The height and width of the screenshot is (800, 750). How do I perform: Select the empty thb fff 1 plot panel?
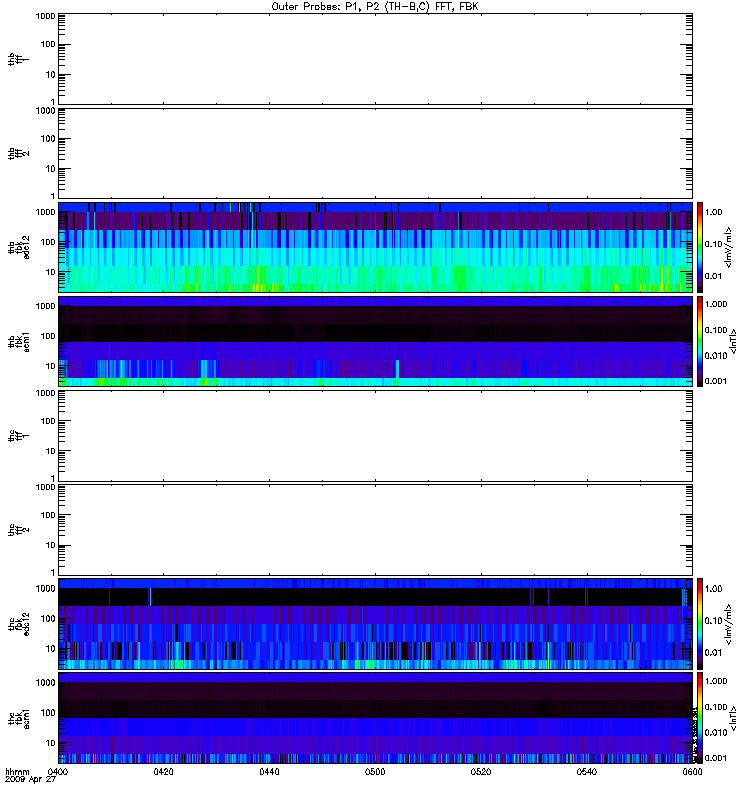pos(376,59)
